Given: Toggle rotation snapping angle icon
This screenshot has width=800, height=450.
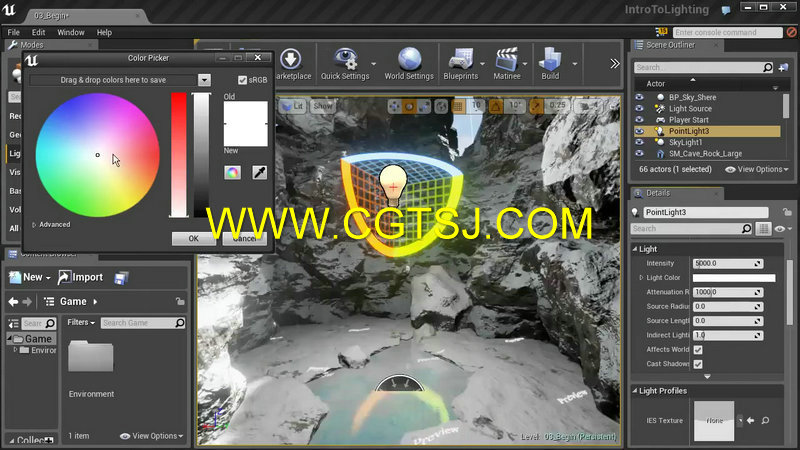Looking at the screenshot, I should pos(495,106).
